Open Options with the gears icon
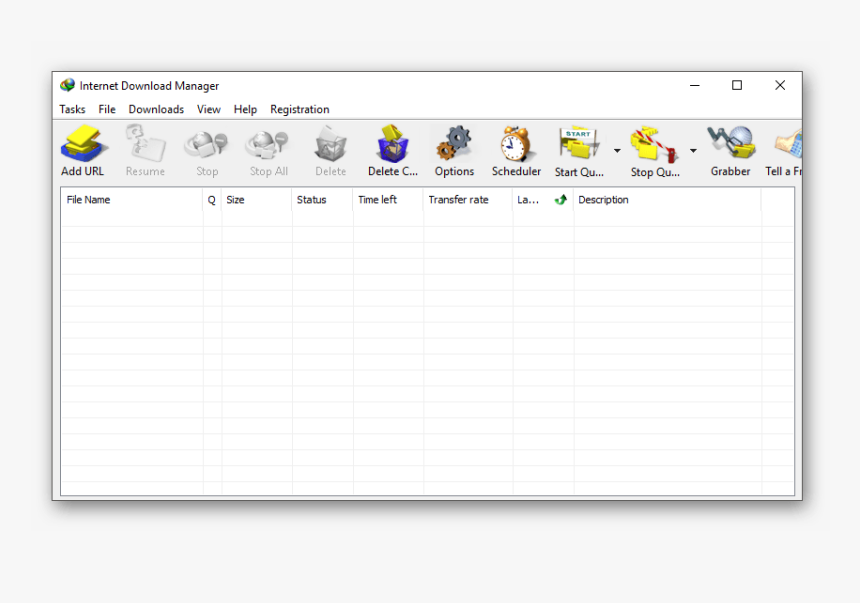 (x=454, y=144)
